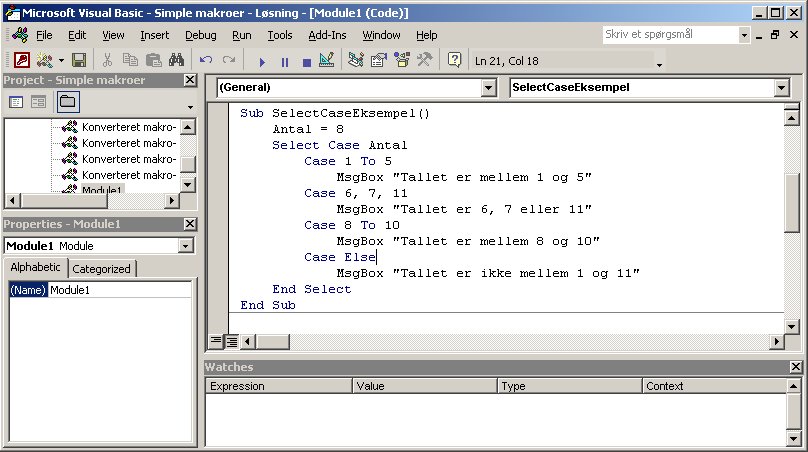Open the (General) object dropdown
The width and height of the screenshot is (808, 452).
[489, 88]
